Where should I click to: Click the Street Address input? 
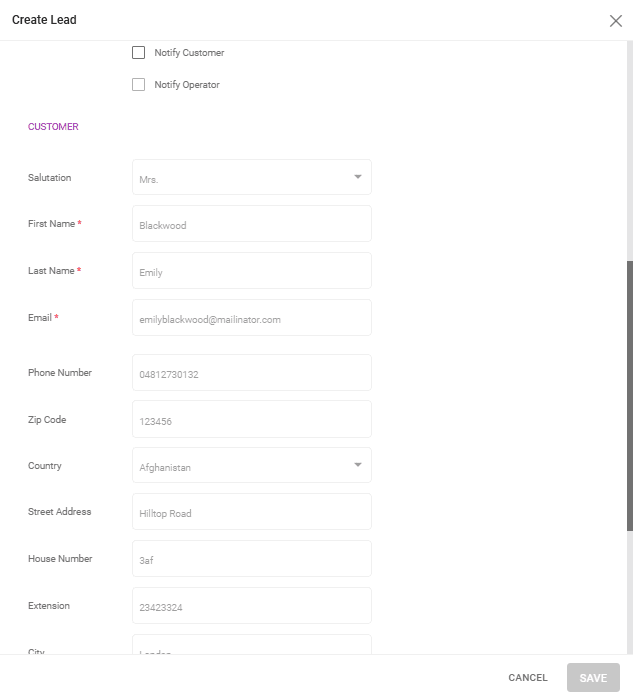251,512
